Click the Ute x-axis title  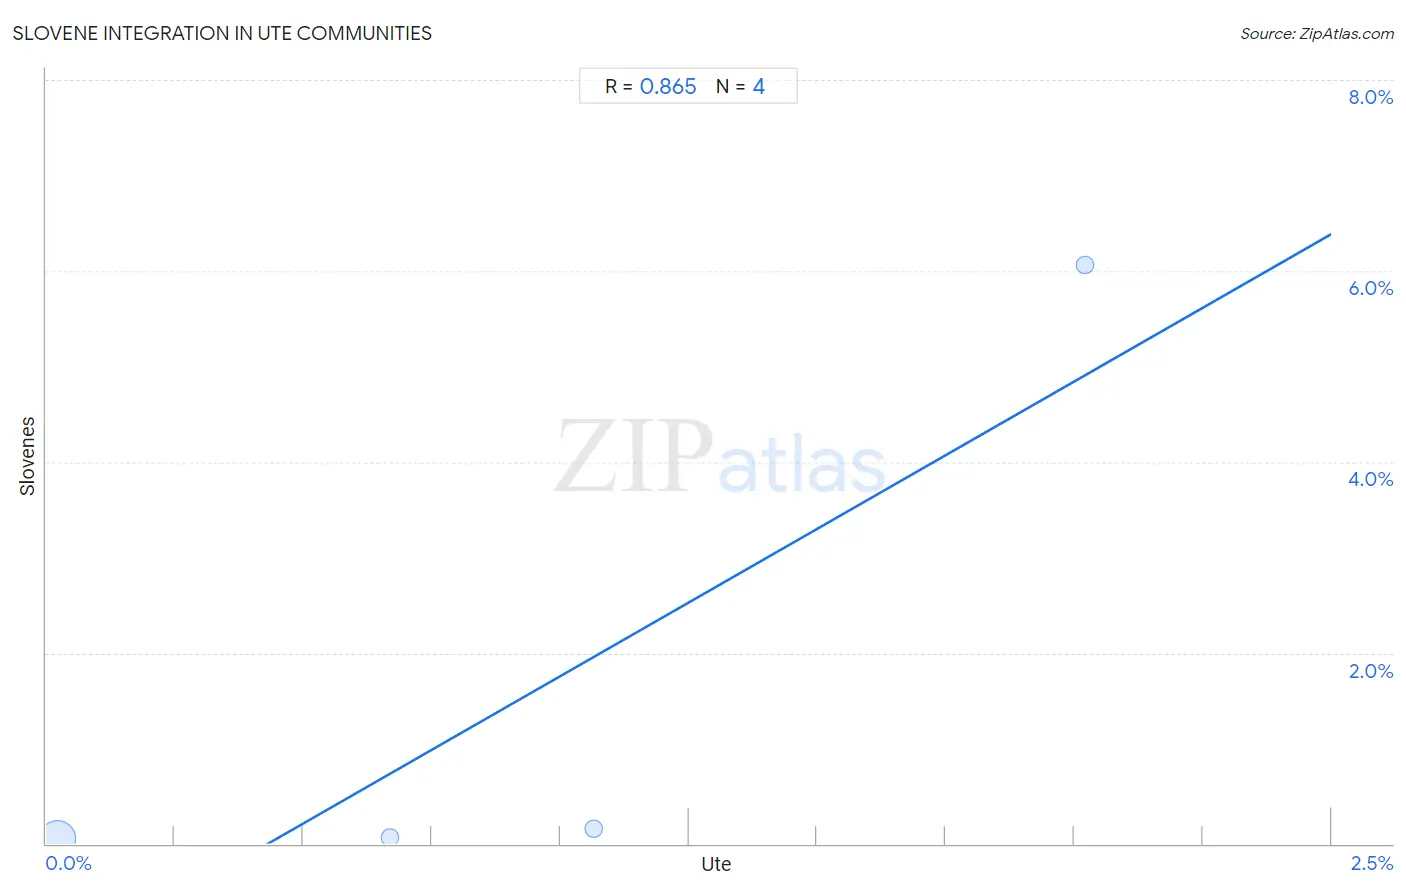[x=716, y=864]
